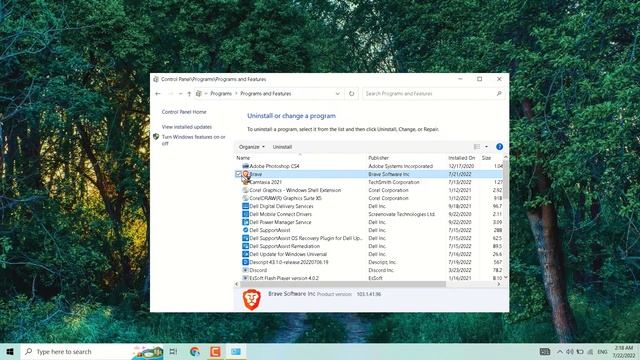This screenshot has width=640, height=360.
Task: Select the Camtasia 2021 row
Action: pyautogui.click(x=369, y=182)
